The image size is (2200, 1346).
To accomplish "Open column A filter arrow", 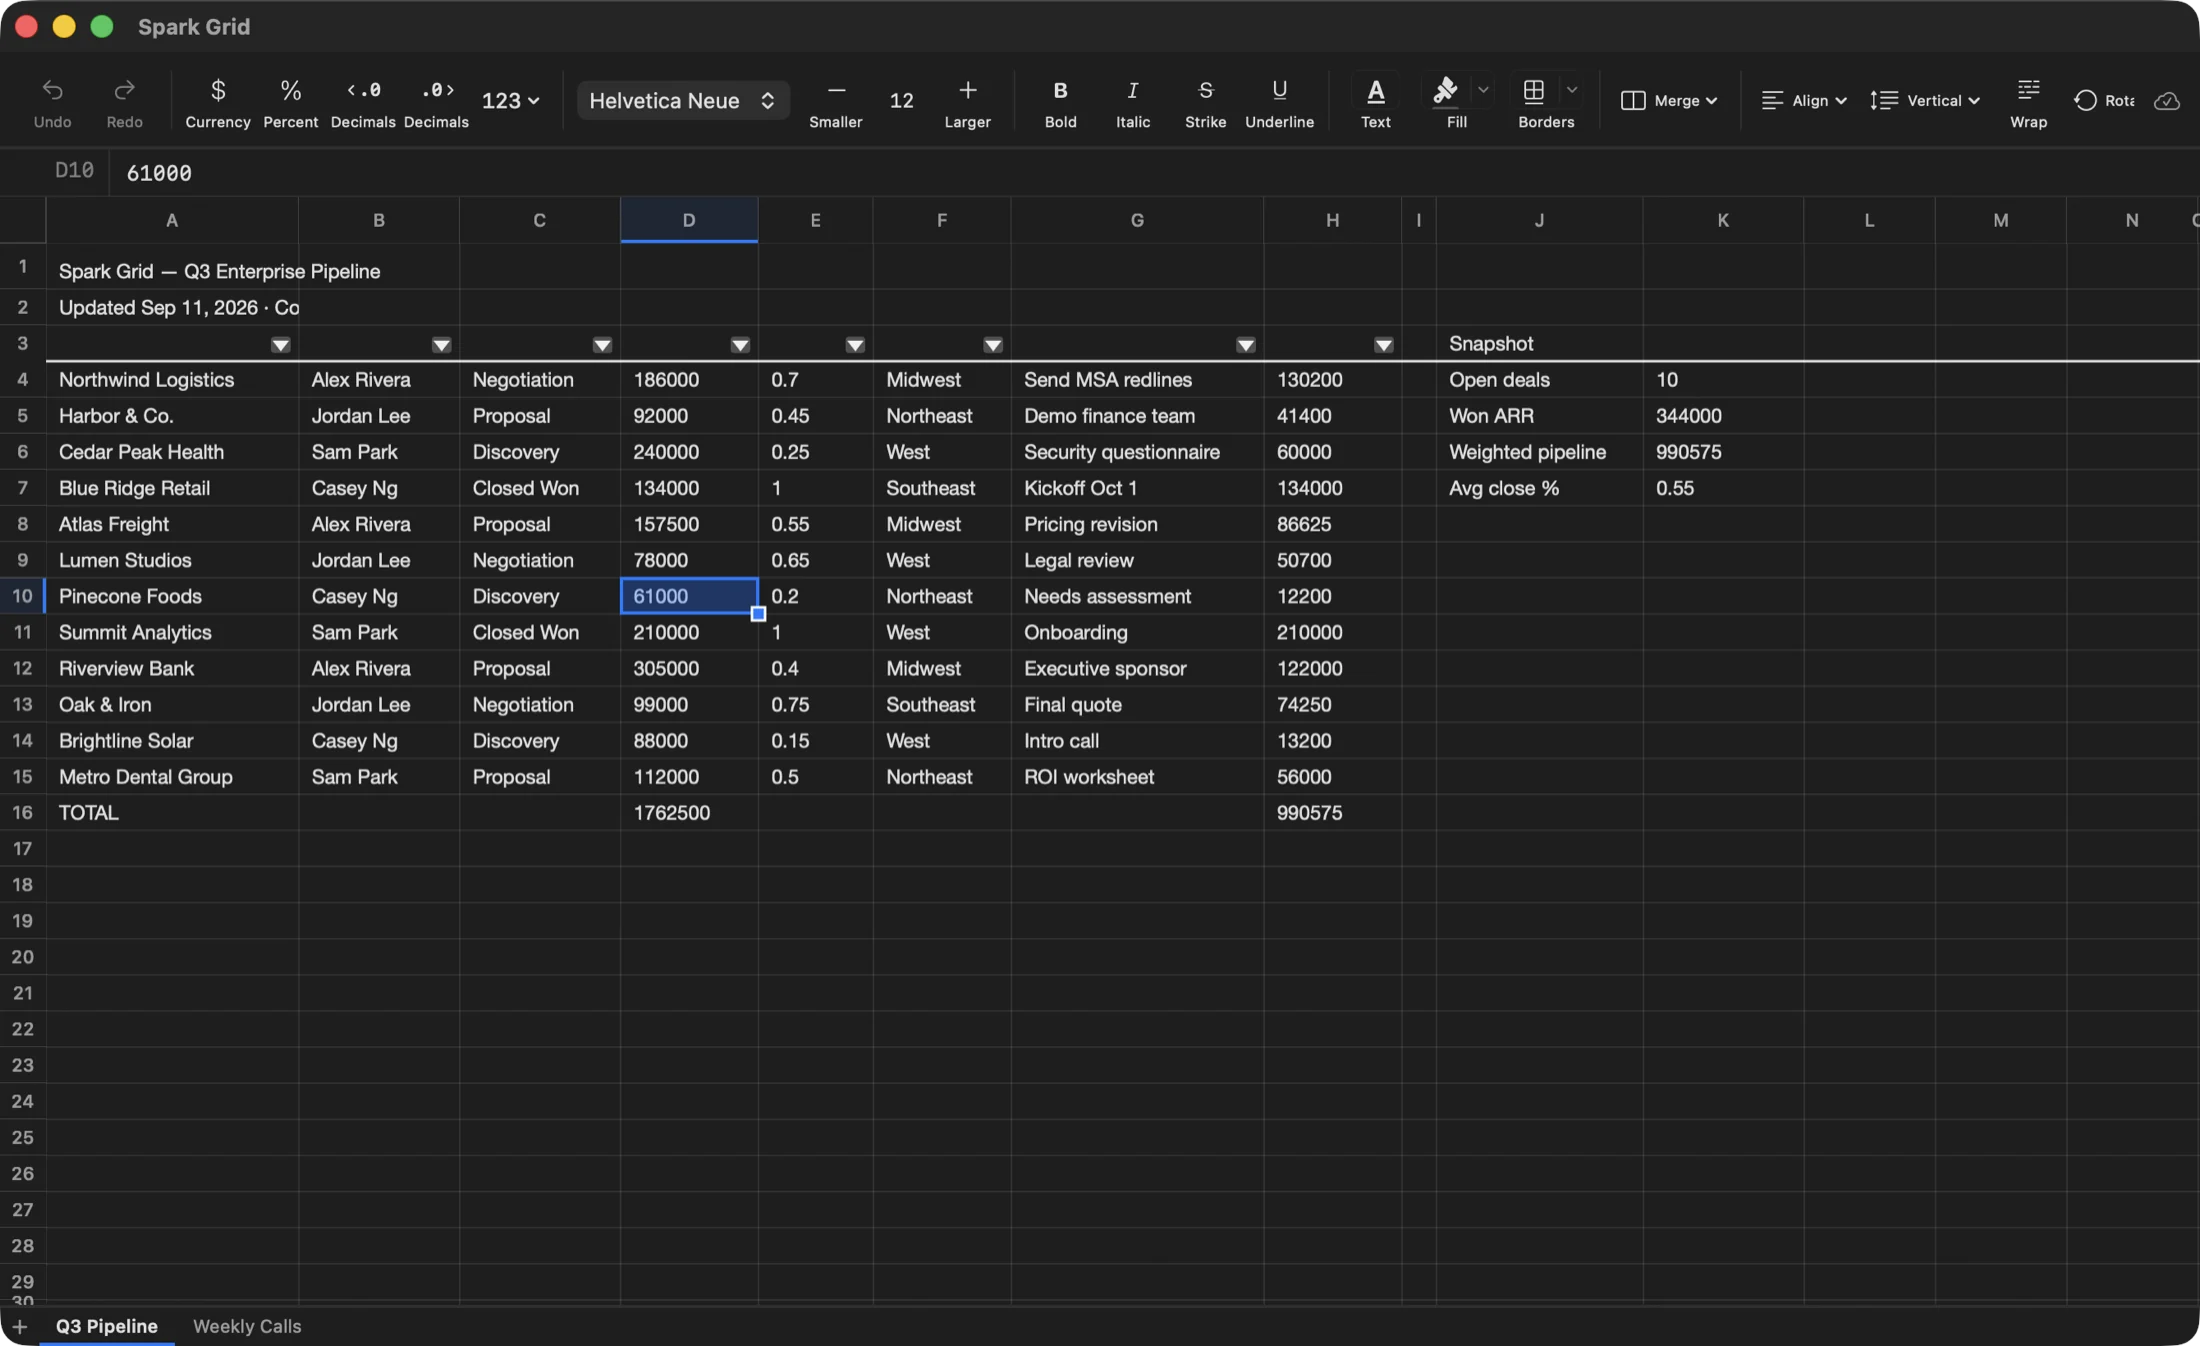I will point(281,345).
